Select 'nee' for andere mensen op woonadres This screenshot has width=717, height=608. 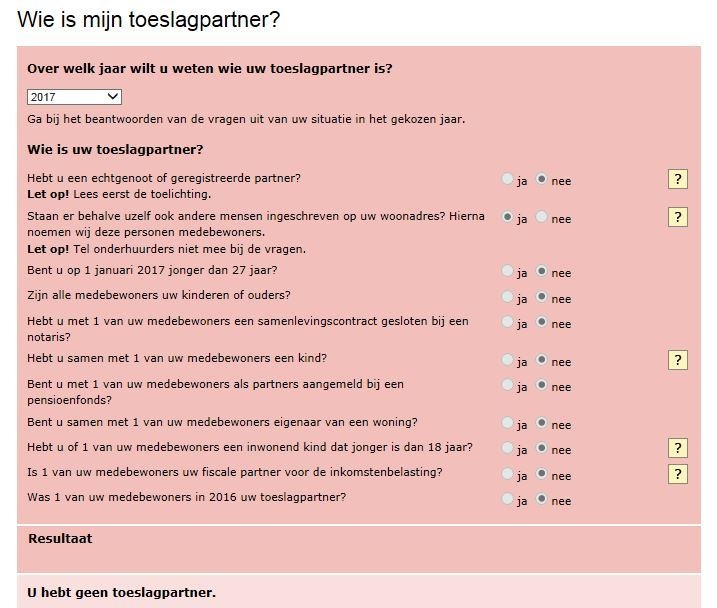542,217
